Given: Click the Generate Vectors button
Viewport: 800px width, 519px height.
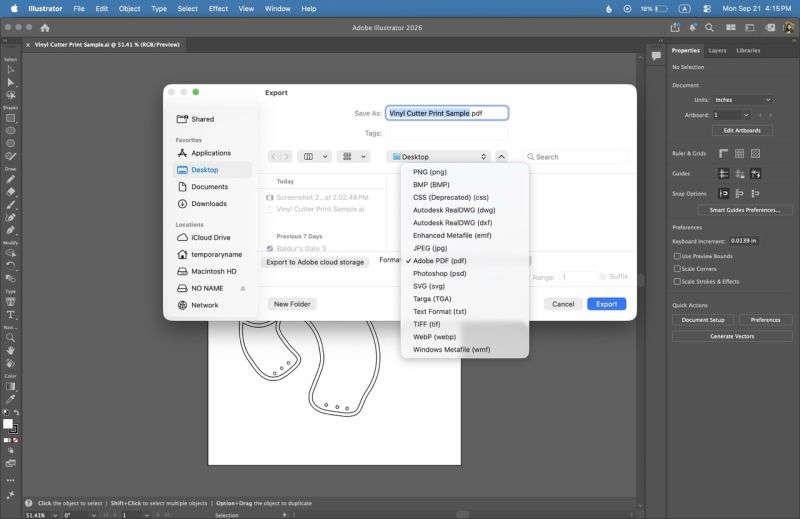Looking at the screenshot, I should (x=732, y=336).
